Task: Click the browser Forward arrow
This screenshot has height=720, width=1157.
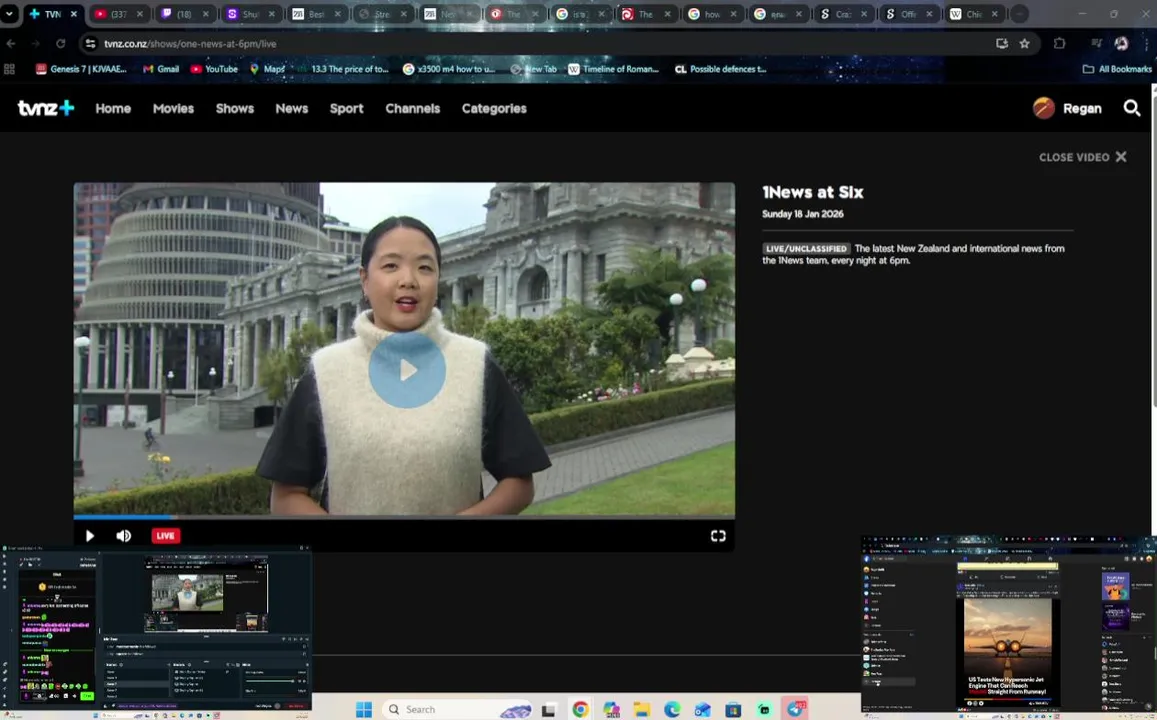Action: click(35, 44)
